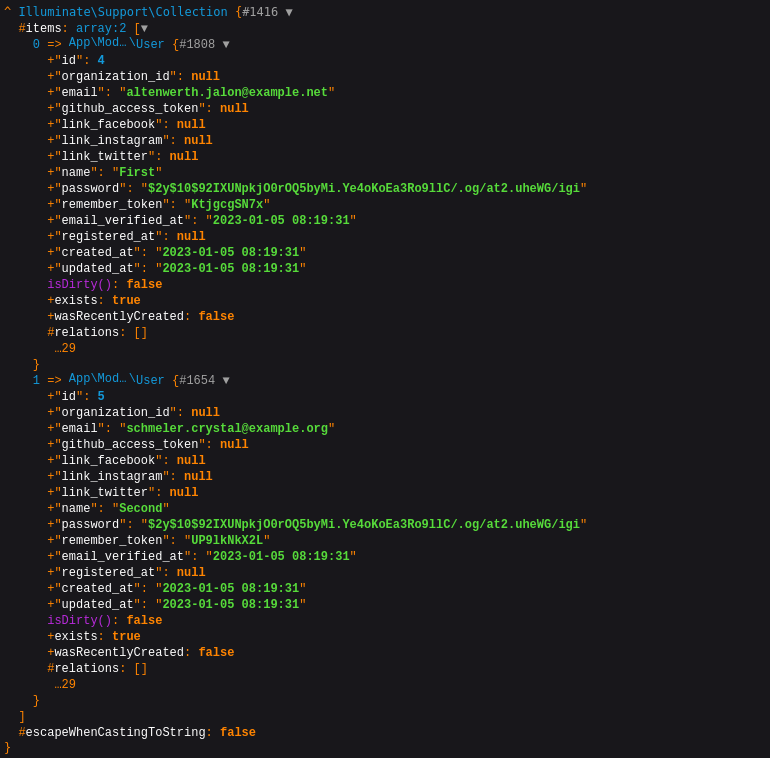This screenshot has height=758, width=770.
Task: Click the name value "Second"
Action: [140, 509]
